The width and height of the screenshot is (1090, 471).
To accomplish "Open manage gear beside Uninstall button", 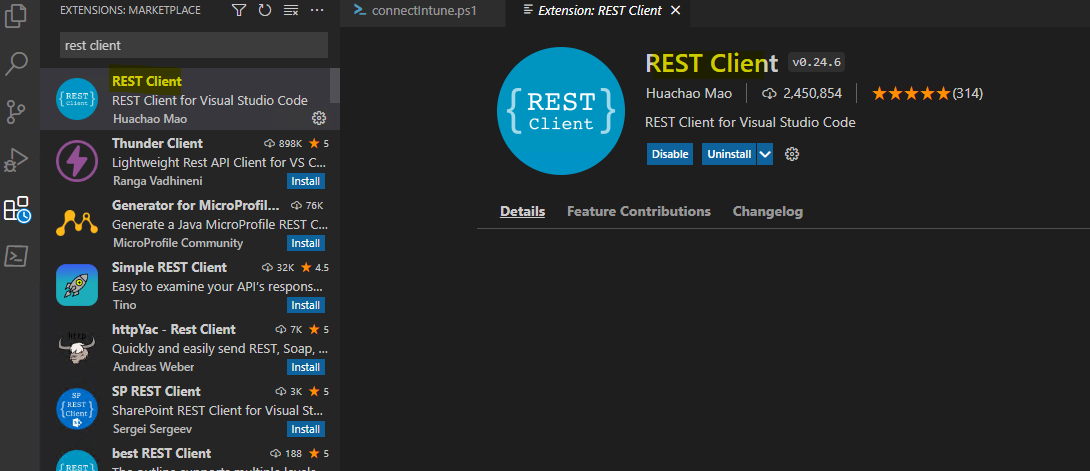I will pos(792,154).
